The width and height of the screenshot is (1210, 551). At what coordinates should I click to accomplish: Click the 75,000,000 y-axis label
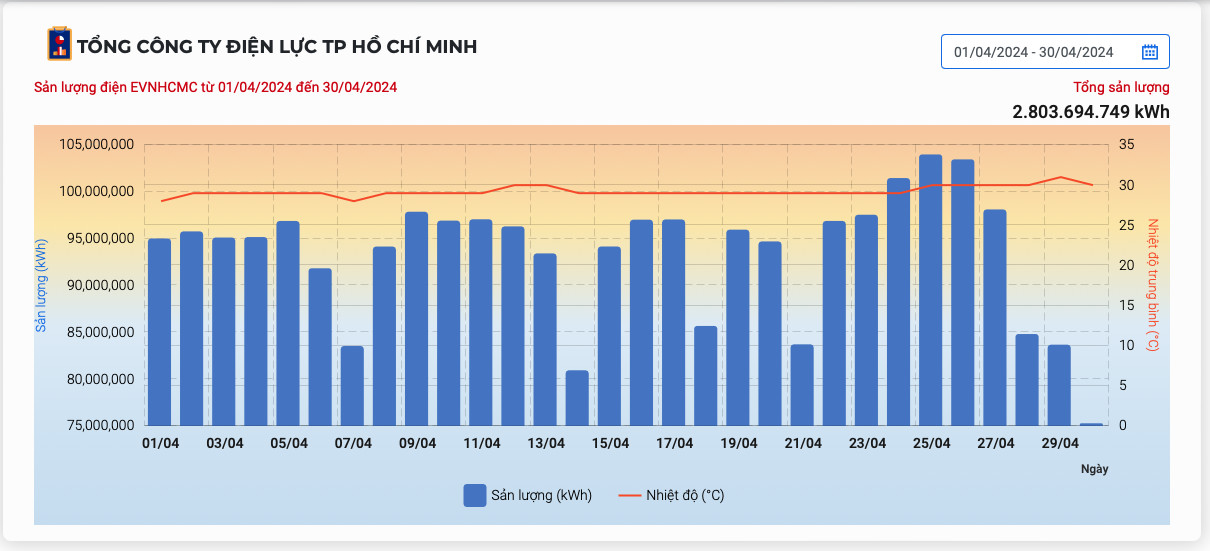coord(100,426)
